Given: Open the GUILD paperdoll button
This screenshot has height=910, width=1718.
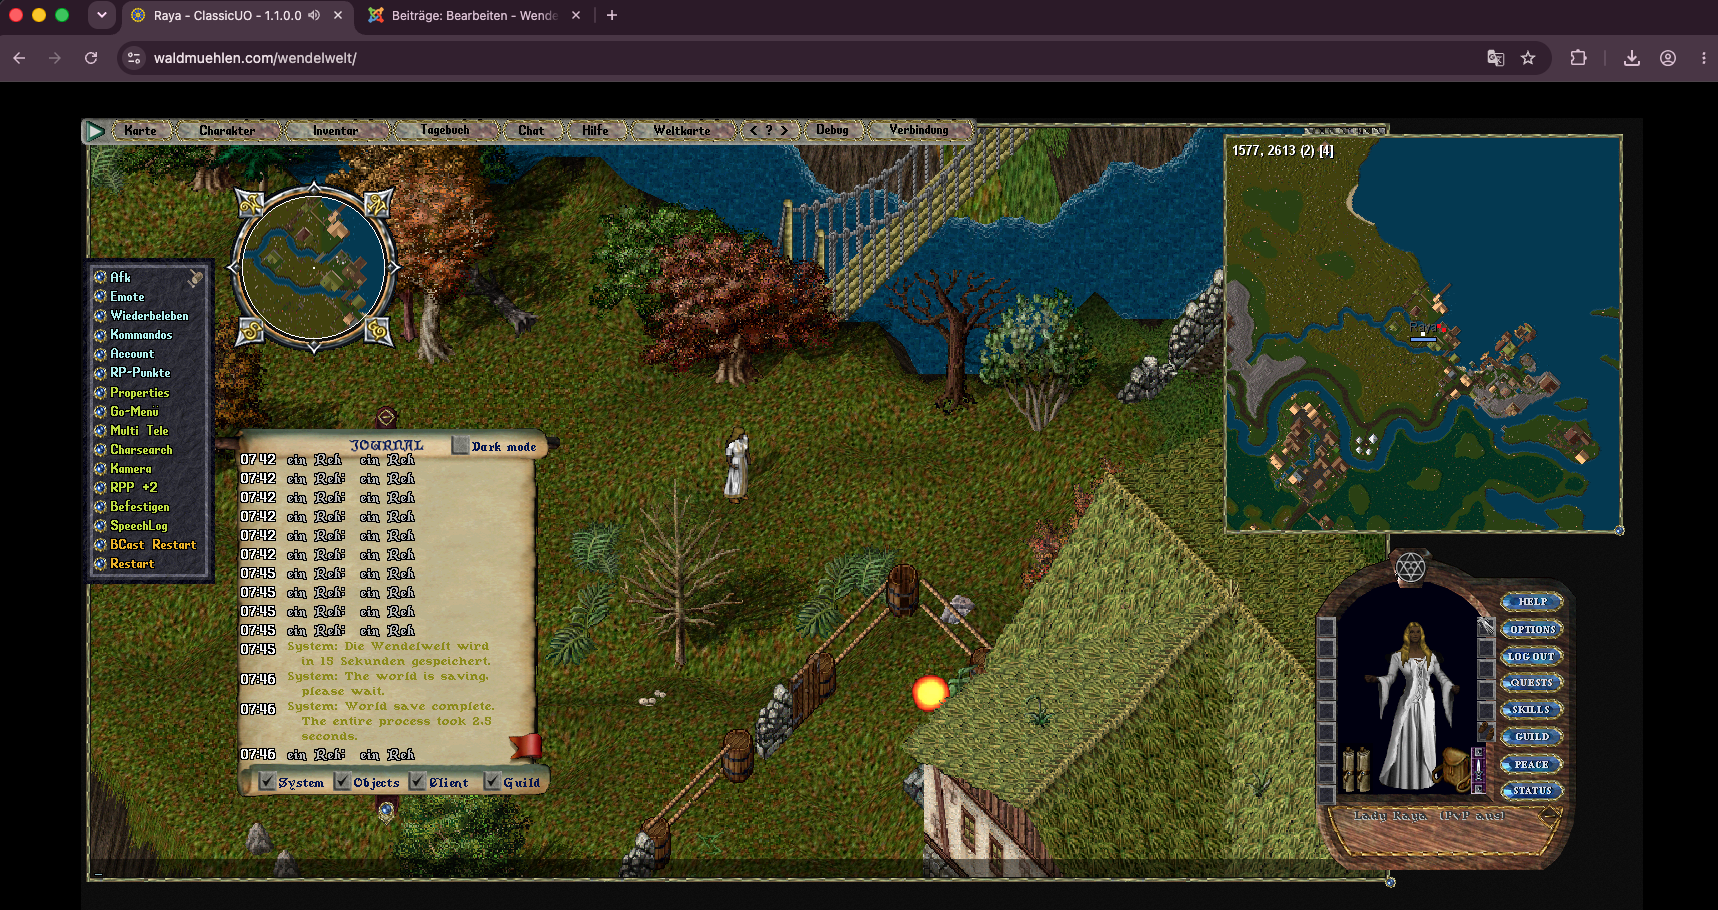Looking at the screenshot, I should (x=1532, y=737).
